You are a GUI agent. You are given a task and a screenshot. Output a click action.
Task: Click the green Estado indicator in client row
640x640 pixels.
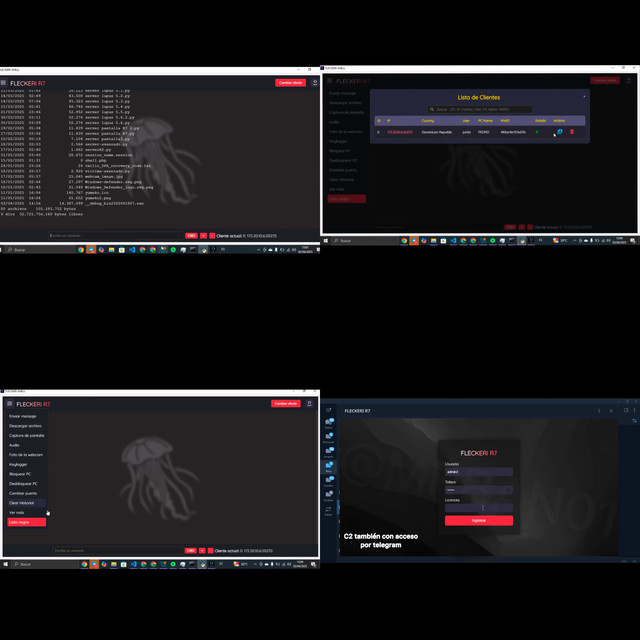point(537,132)
